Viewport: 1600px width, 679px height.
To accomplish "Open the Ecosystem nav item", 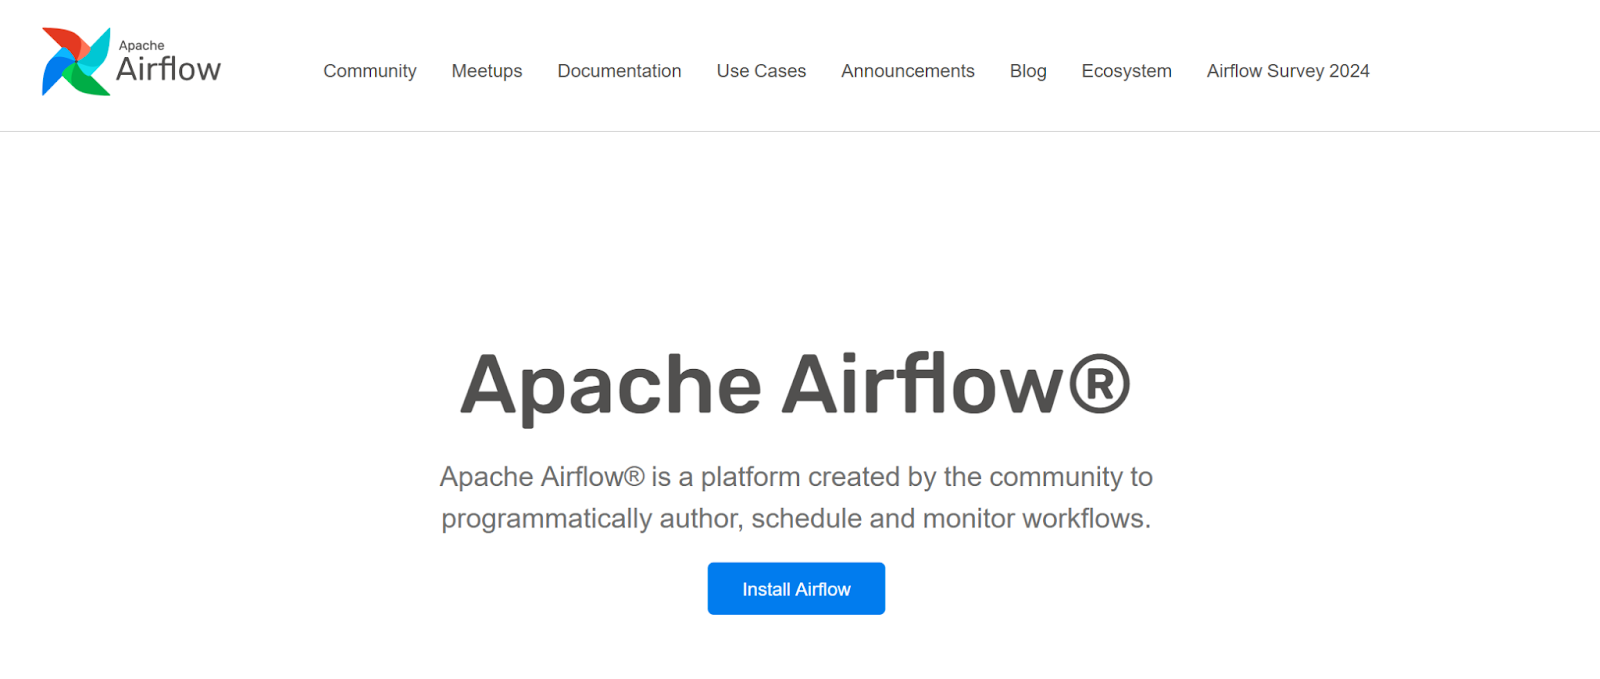I will [1126, 71].
